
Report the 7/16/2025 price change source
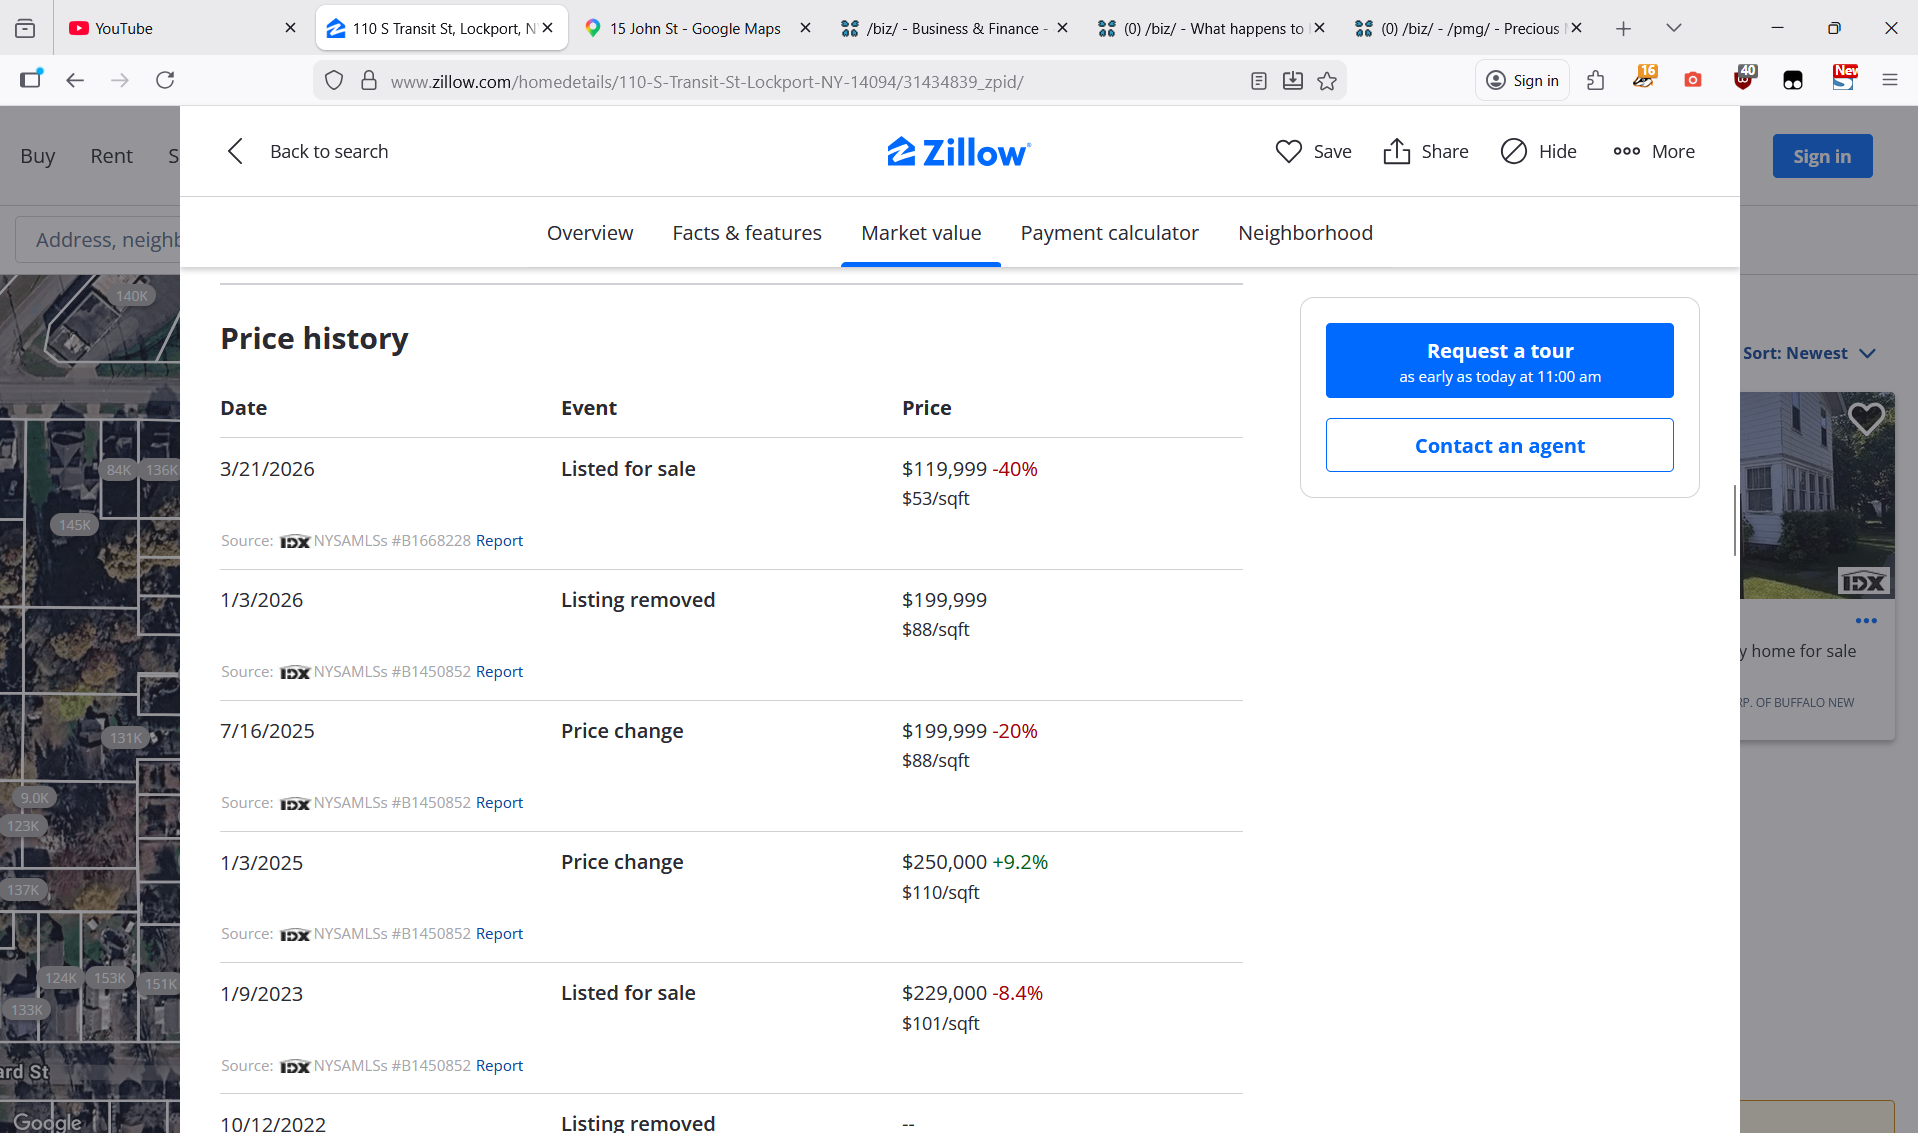click(499, 803)
